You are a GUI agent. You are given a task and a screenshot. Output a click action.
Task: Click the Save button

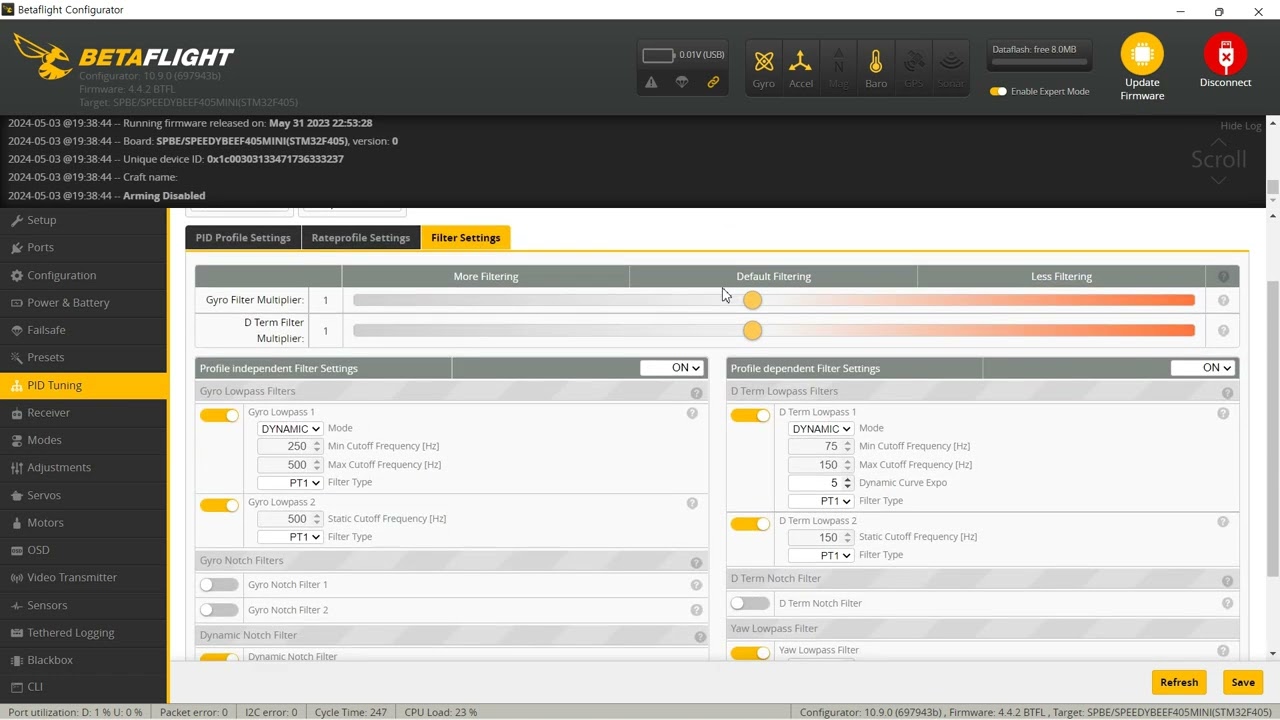coord(1243,682)
